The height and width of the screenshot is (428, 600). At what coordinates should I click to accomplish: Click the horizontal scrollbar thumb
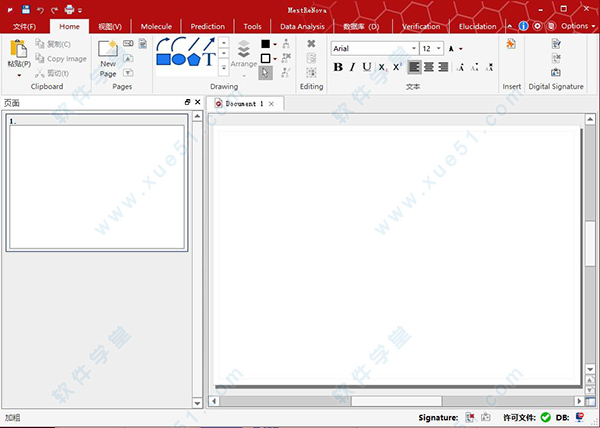pos(396,401)
